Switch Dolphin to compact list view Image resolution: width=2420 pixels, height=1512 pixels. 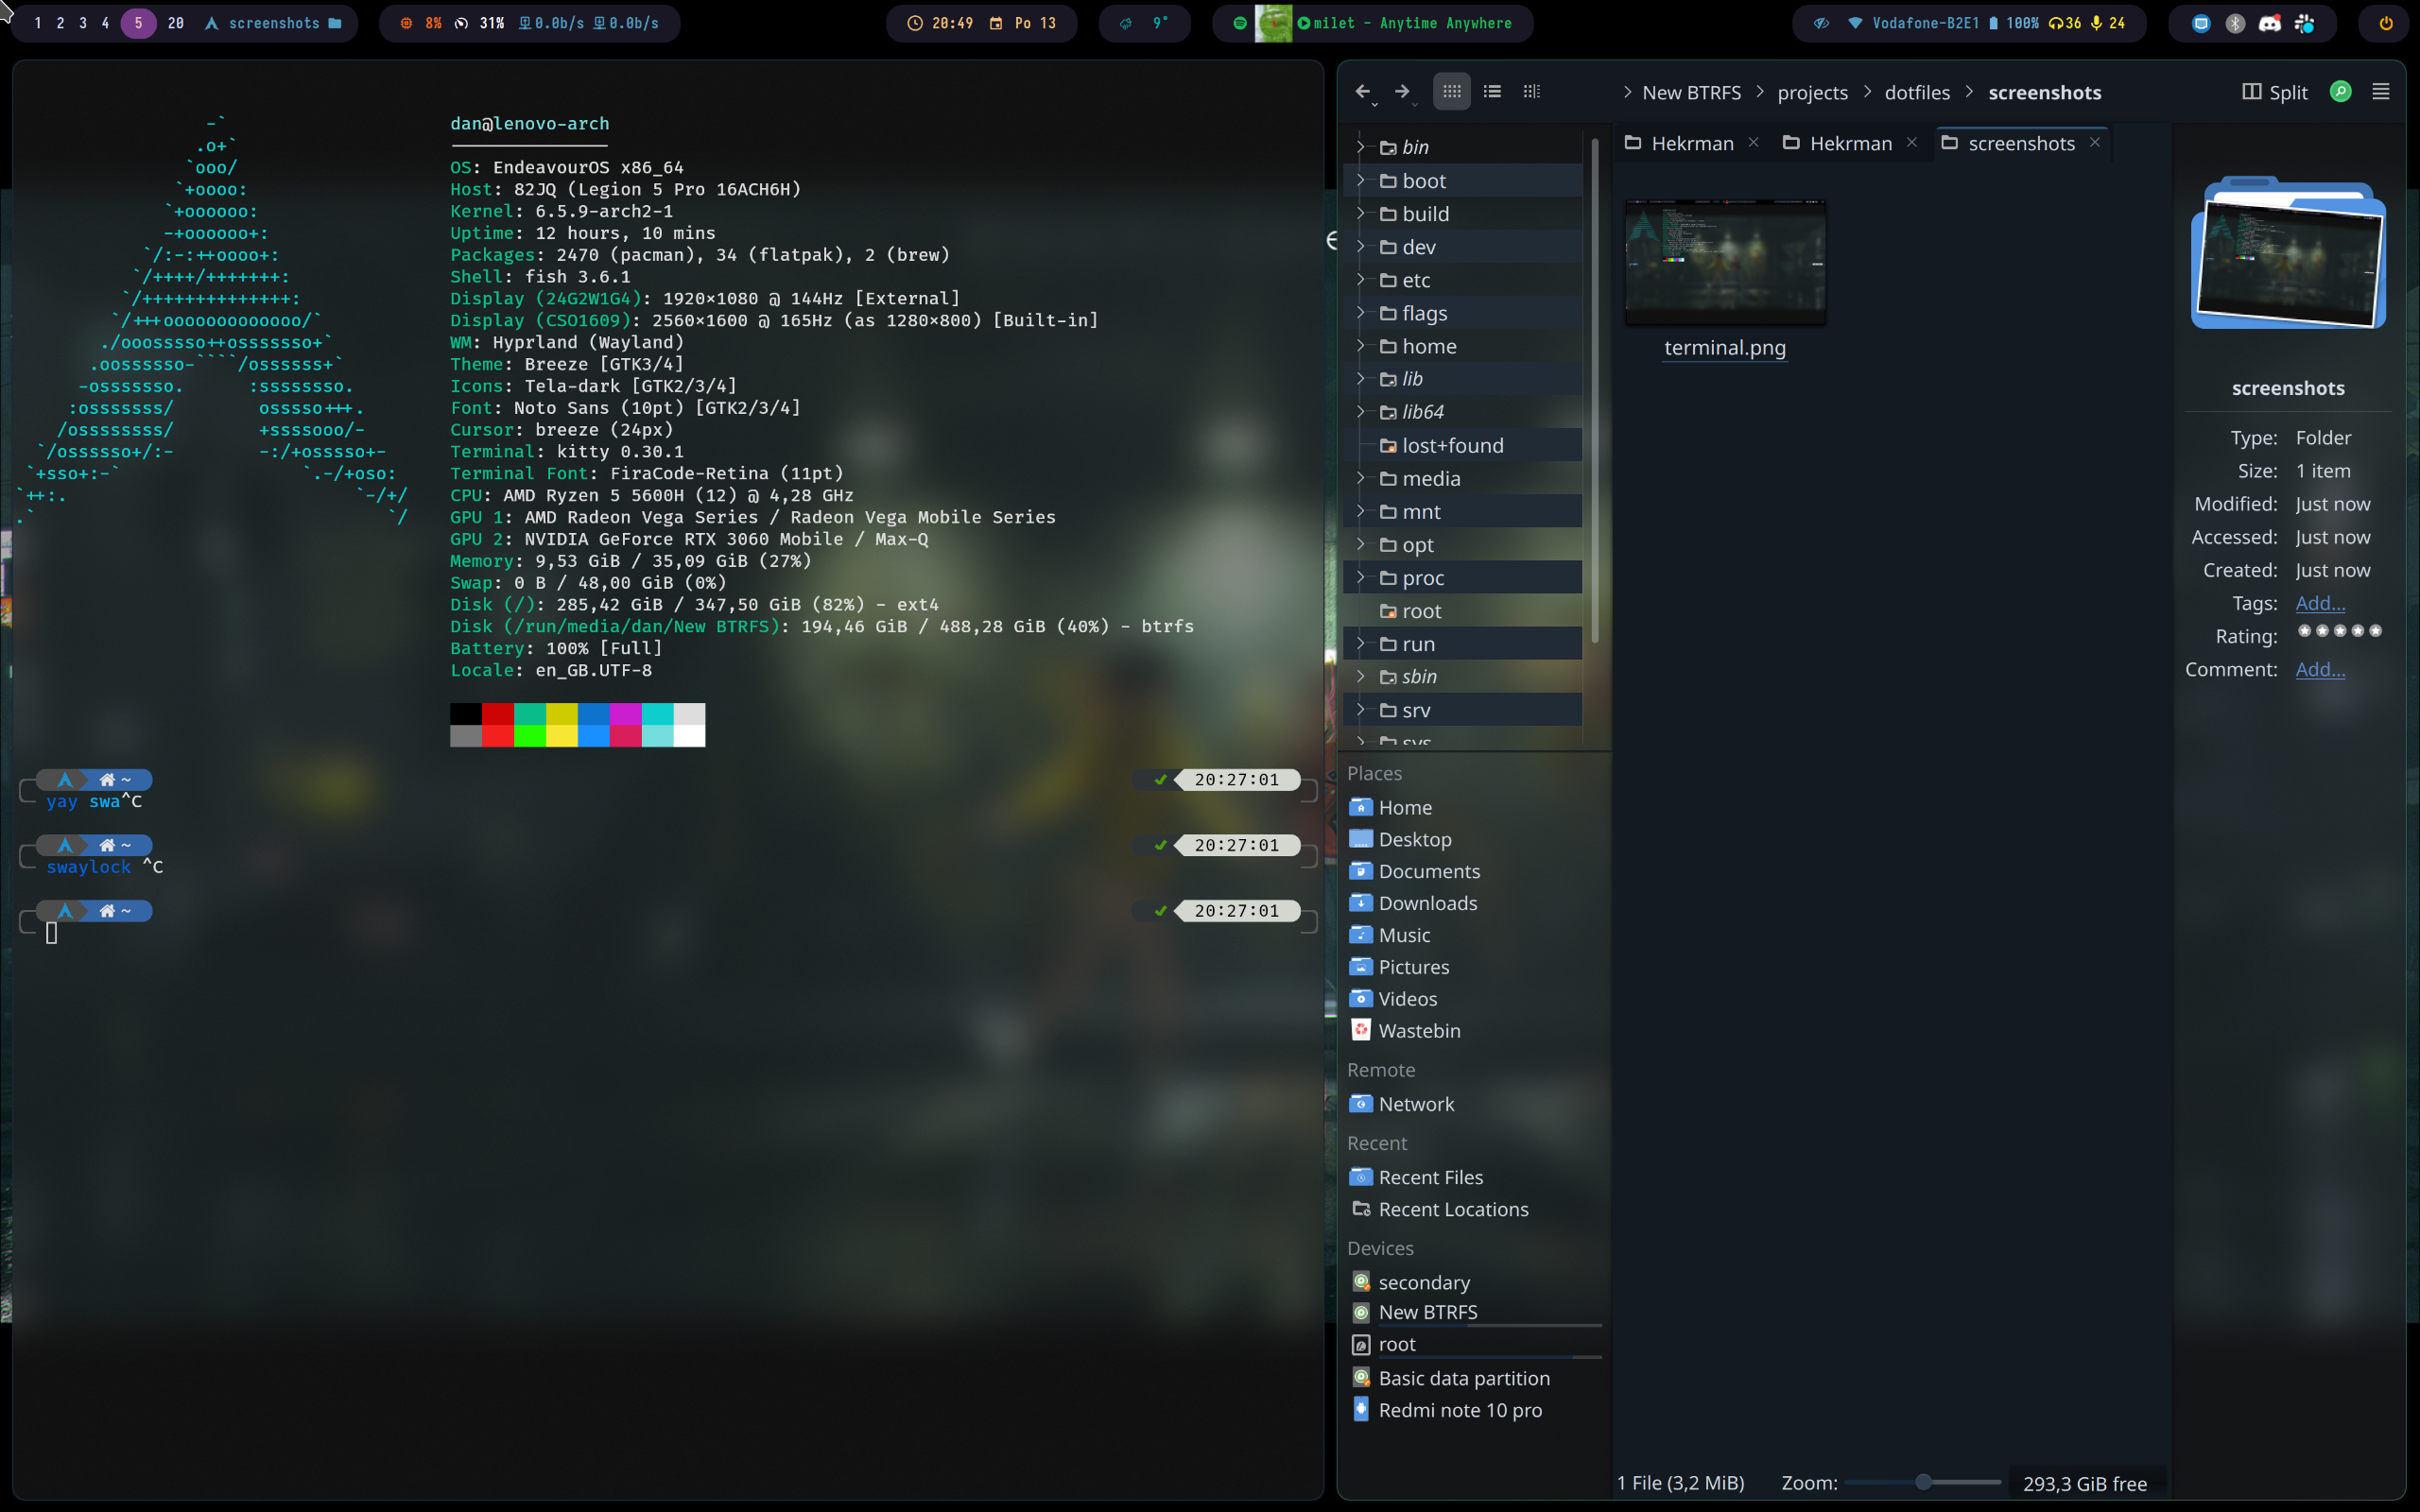[1492, 92]
